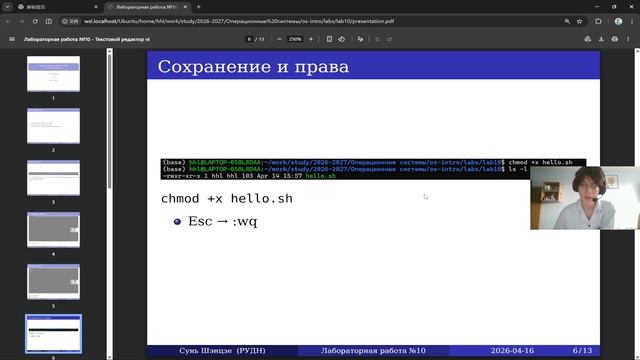Click the document vertical scrollbar
The height and width of the screenshot is (360, 640).
[x=637, y=204]
